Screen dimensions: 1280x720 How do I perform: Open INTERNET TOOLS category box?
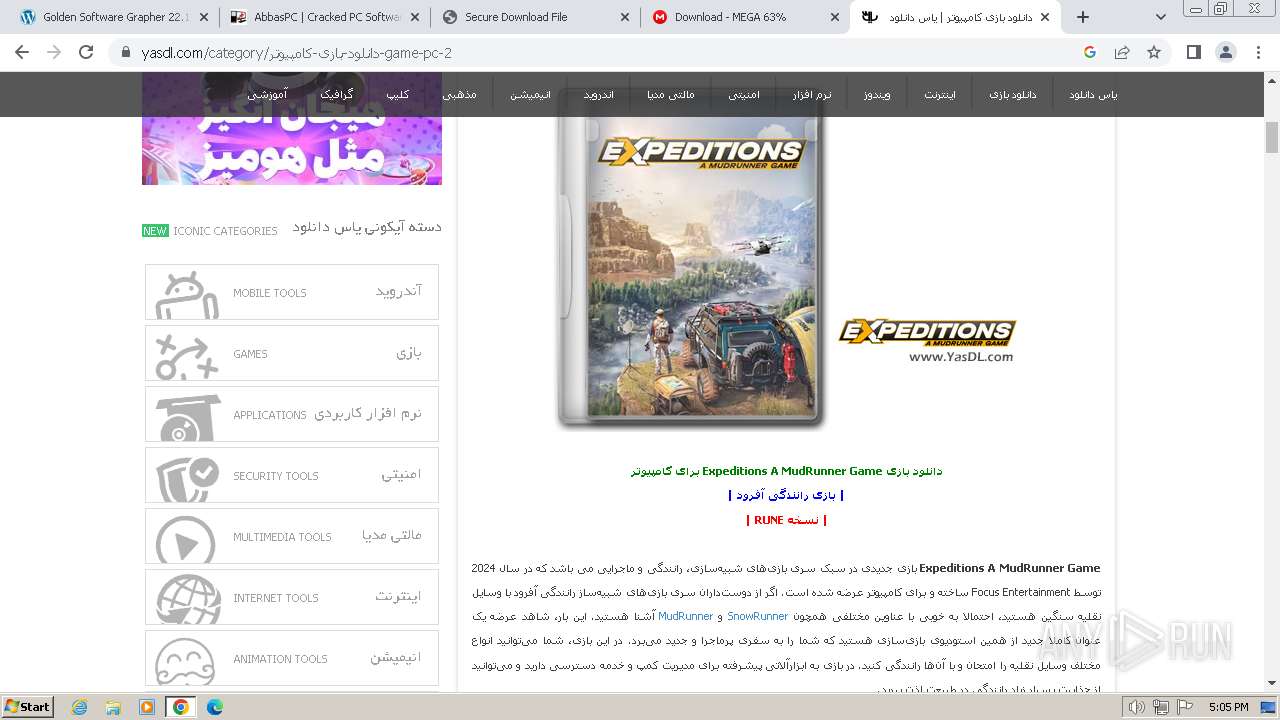(292, 597)
